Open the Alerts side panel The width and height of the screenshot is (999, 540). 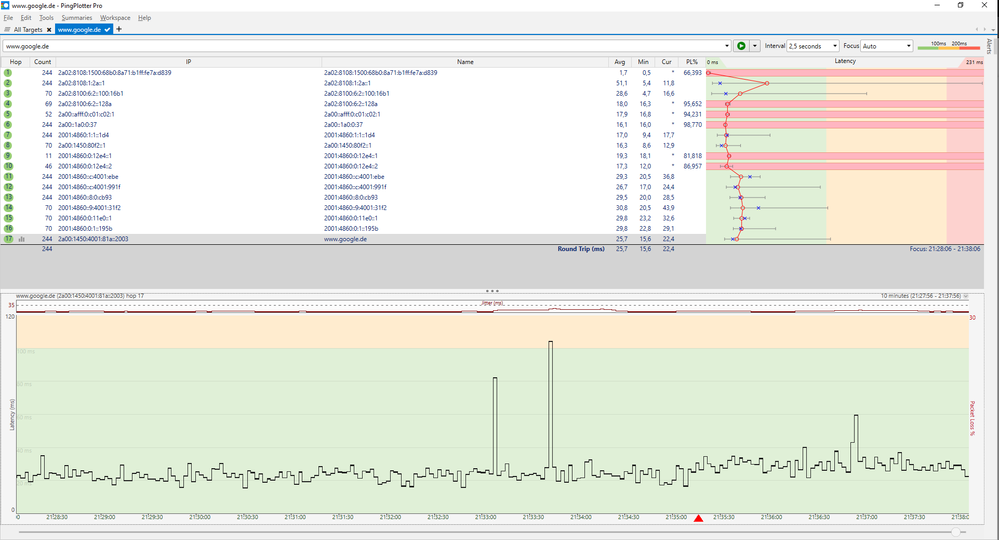(989, 46)
